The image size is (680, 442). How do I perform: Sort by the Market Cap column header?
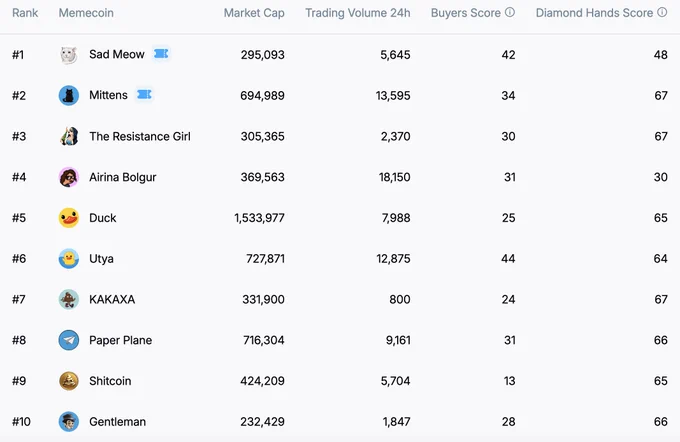pos(254,13)
